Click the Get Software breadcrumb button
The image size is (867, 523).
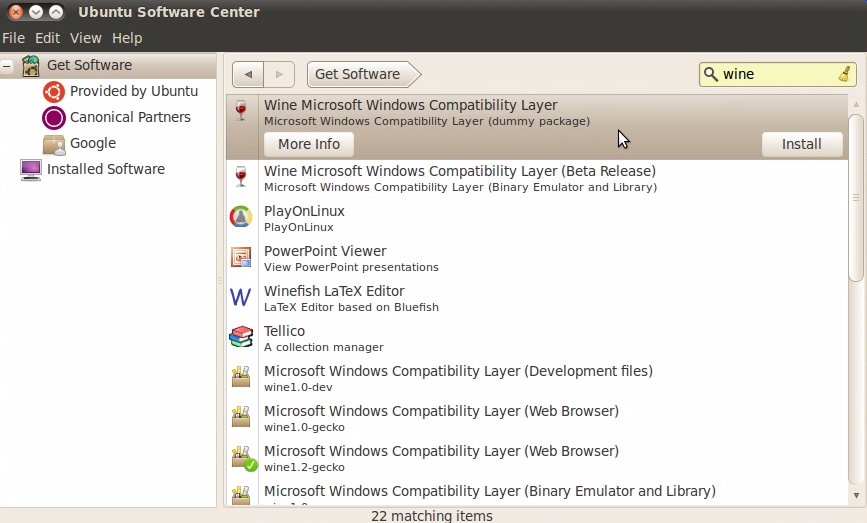[x=363, y=75]
